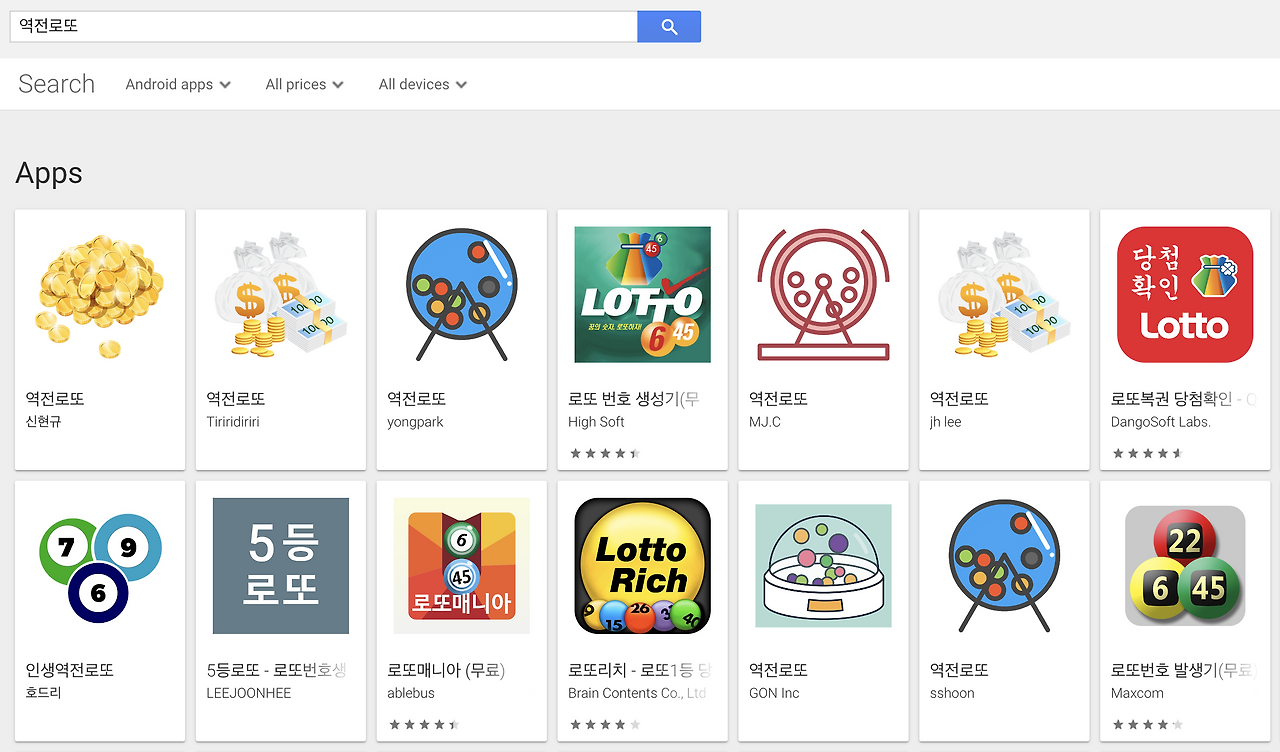This screenshot has height=752, width=1280.
Task: View developer Brain Contents Co., Ltd page
Action: point(638,693)
